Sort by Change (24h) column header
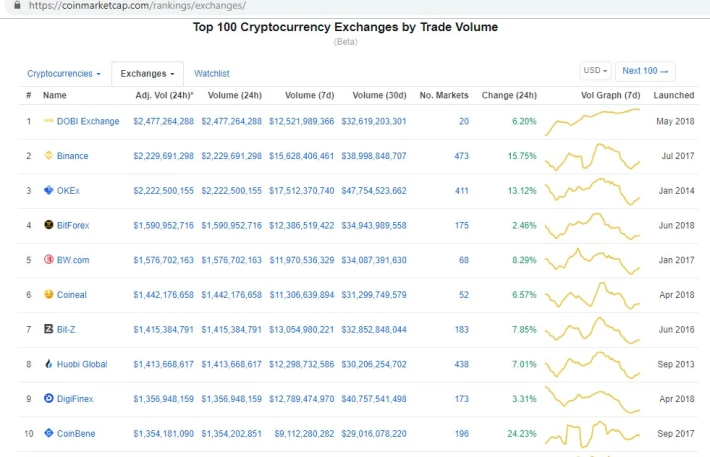The image size is (710, 457). pyautogui.click(x=509, y=95)
